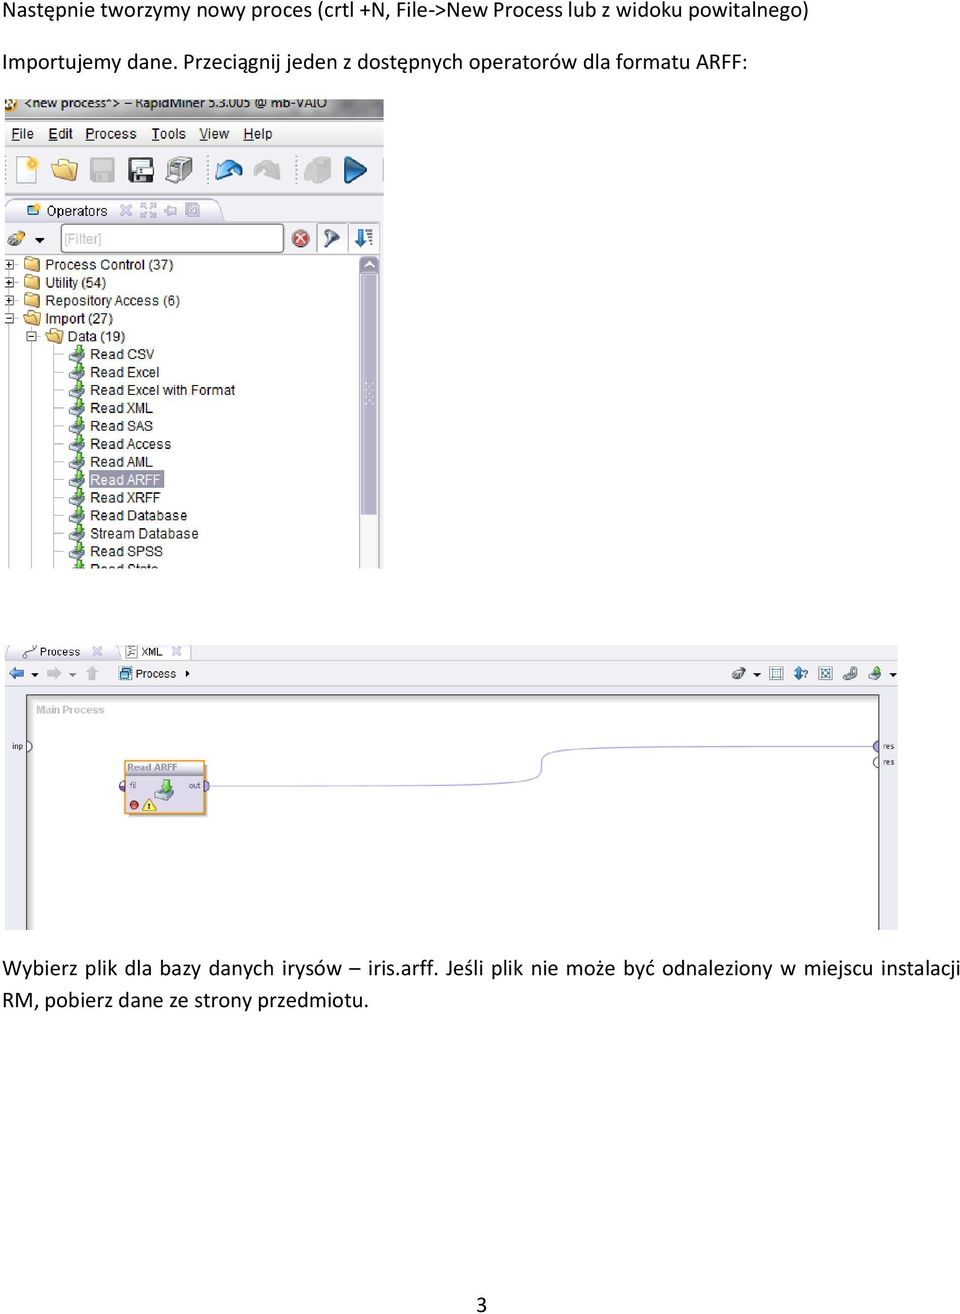
Task: Close the Process tab in the lower panel
Action: 97,652
